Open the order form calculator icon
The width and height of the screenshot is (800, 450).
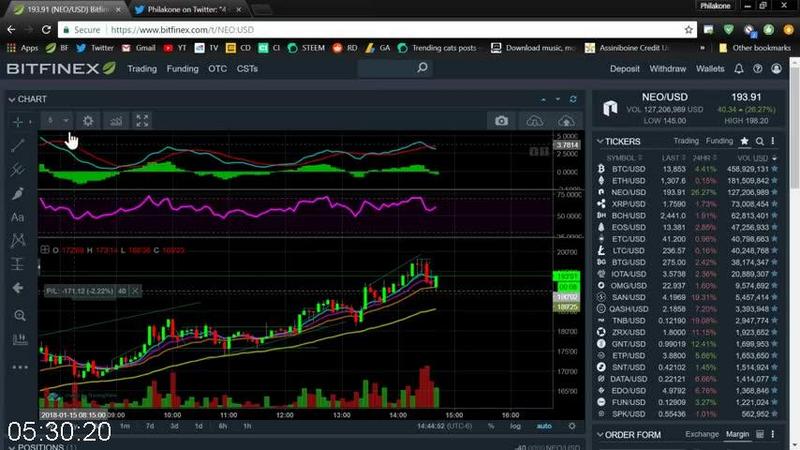[760, 434]
